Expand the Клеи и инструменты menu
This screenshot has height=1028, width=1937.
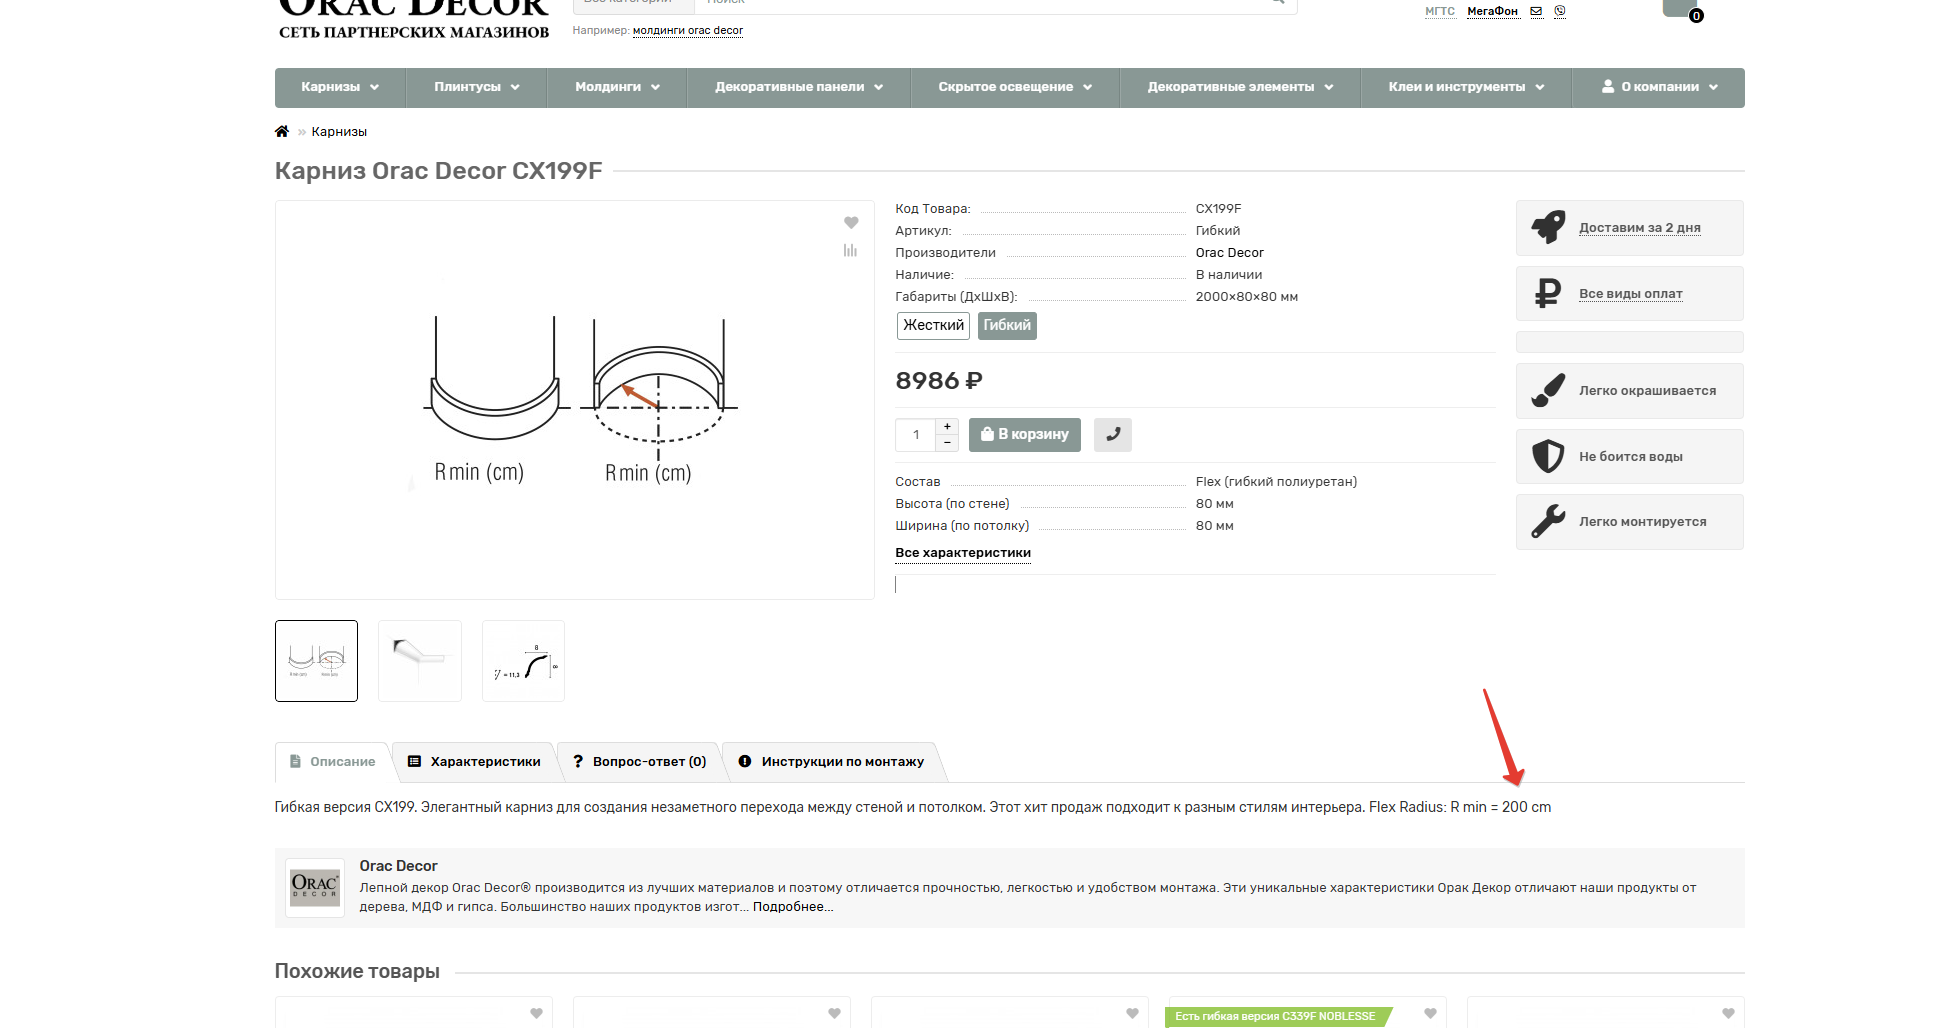(x=1466, y=87)
